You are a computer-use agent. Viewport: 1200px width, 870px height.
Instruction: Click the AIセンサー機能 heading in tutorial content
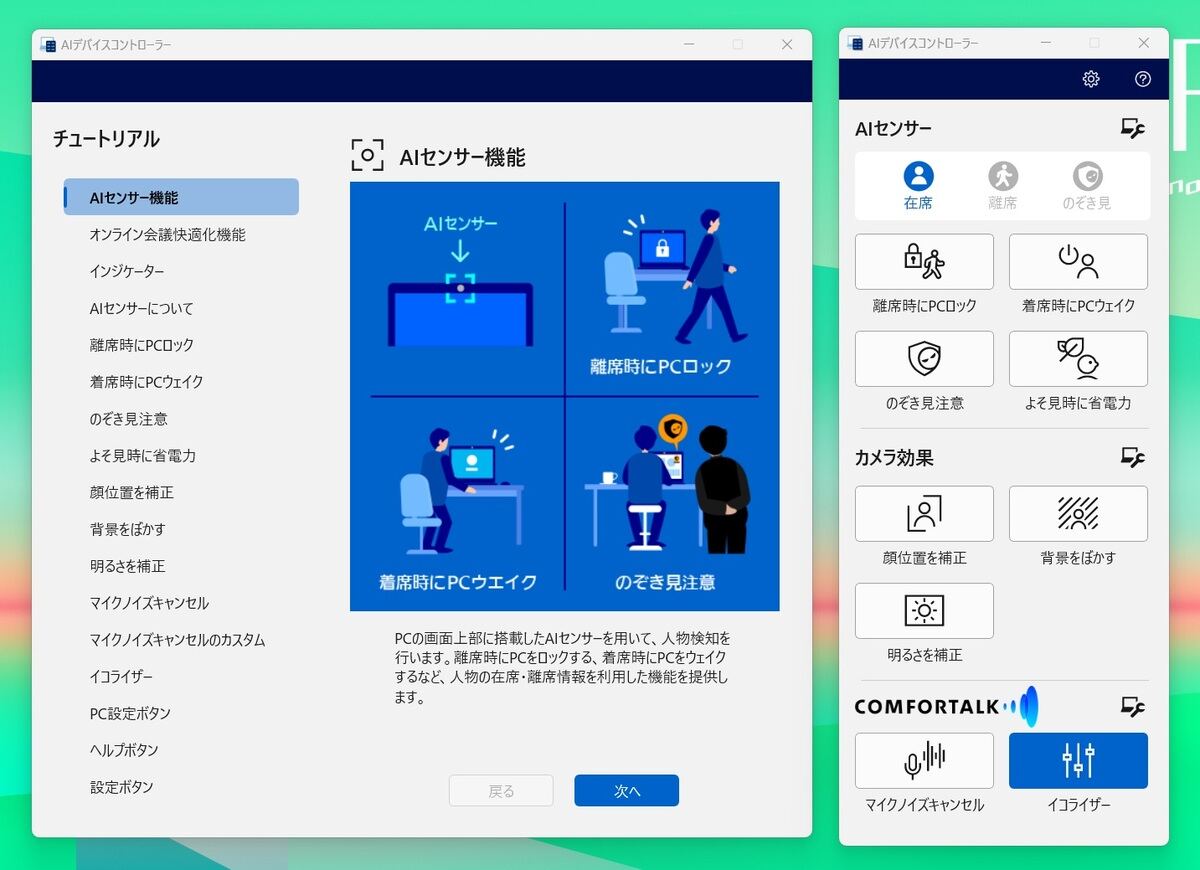coord(462,157)
